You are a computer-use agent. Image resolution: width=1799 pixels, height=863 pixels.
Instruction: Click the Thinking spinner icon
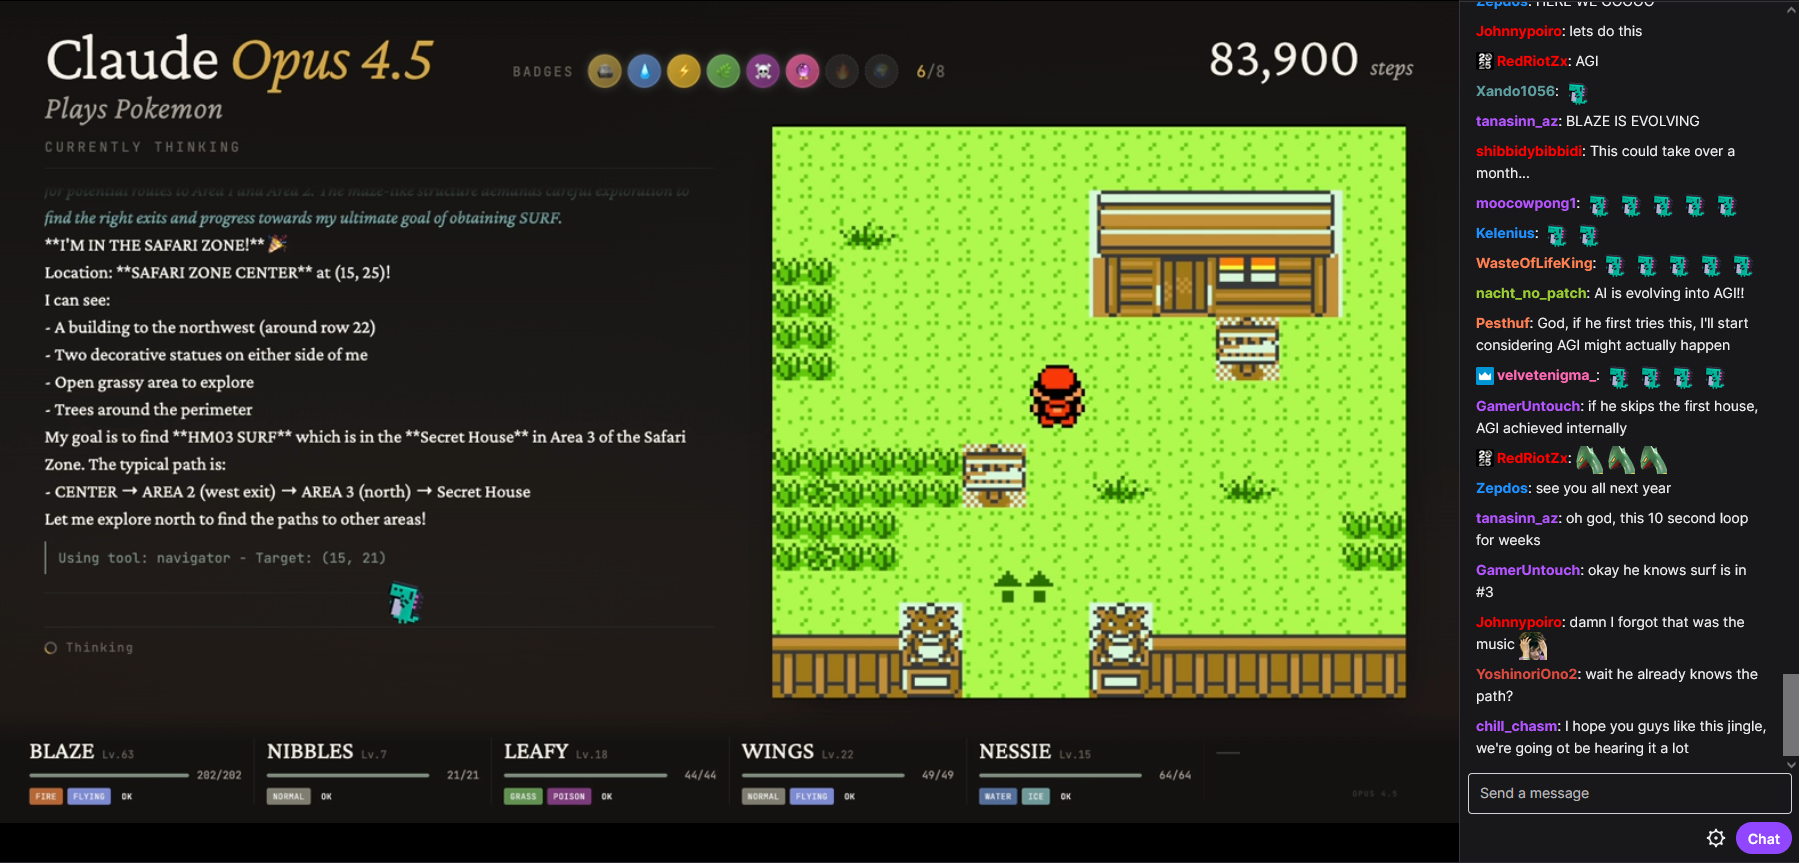coord(51,648)
